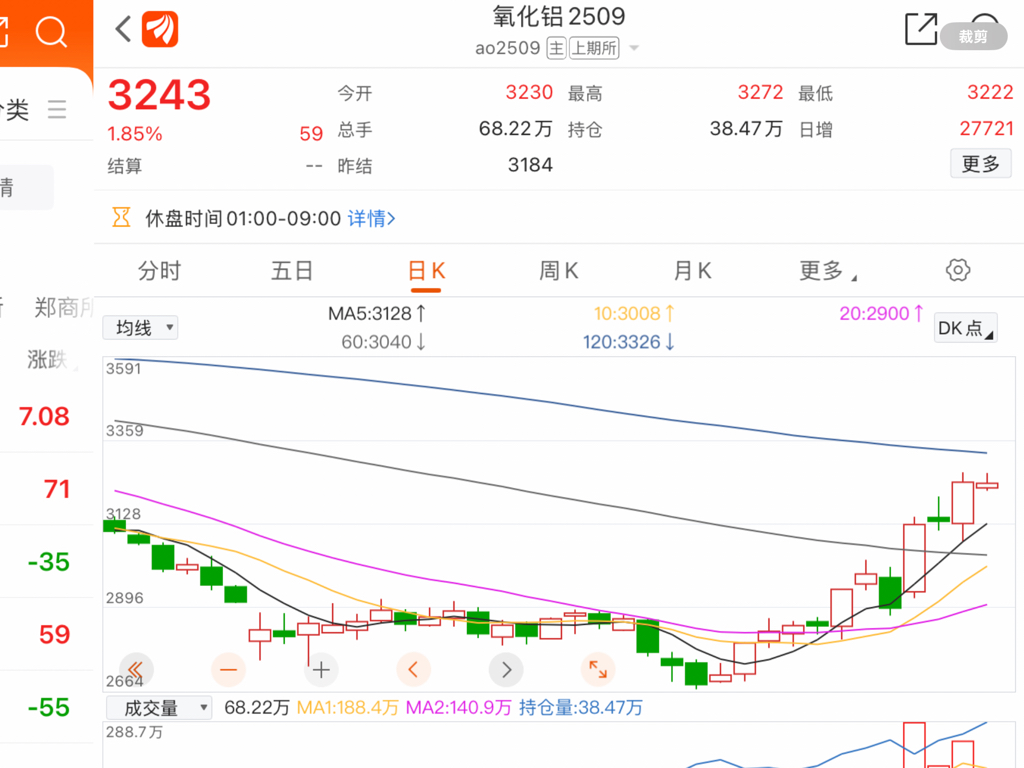Tap the 日增 27721 value
1024x768 pixels.
pos(986,129)
